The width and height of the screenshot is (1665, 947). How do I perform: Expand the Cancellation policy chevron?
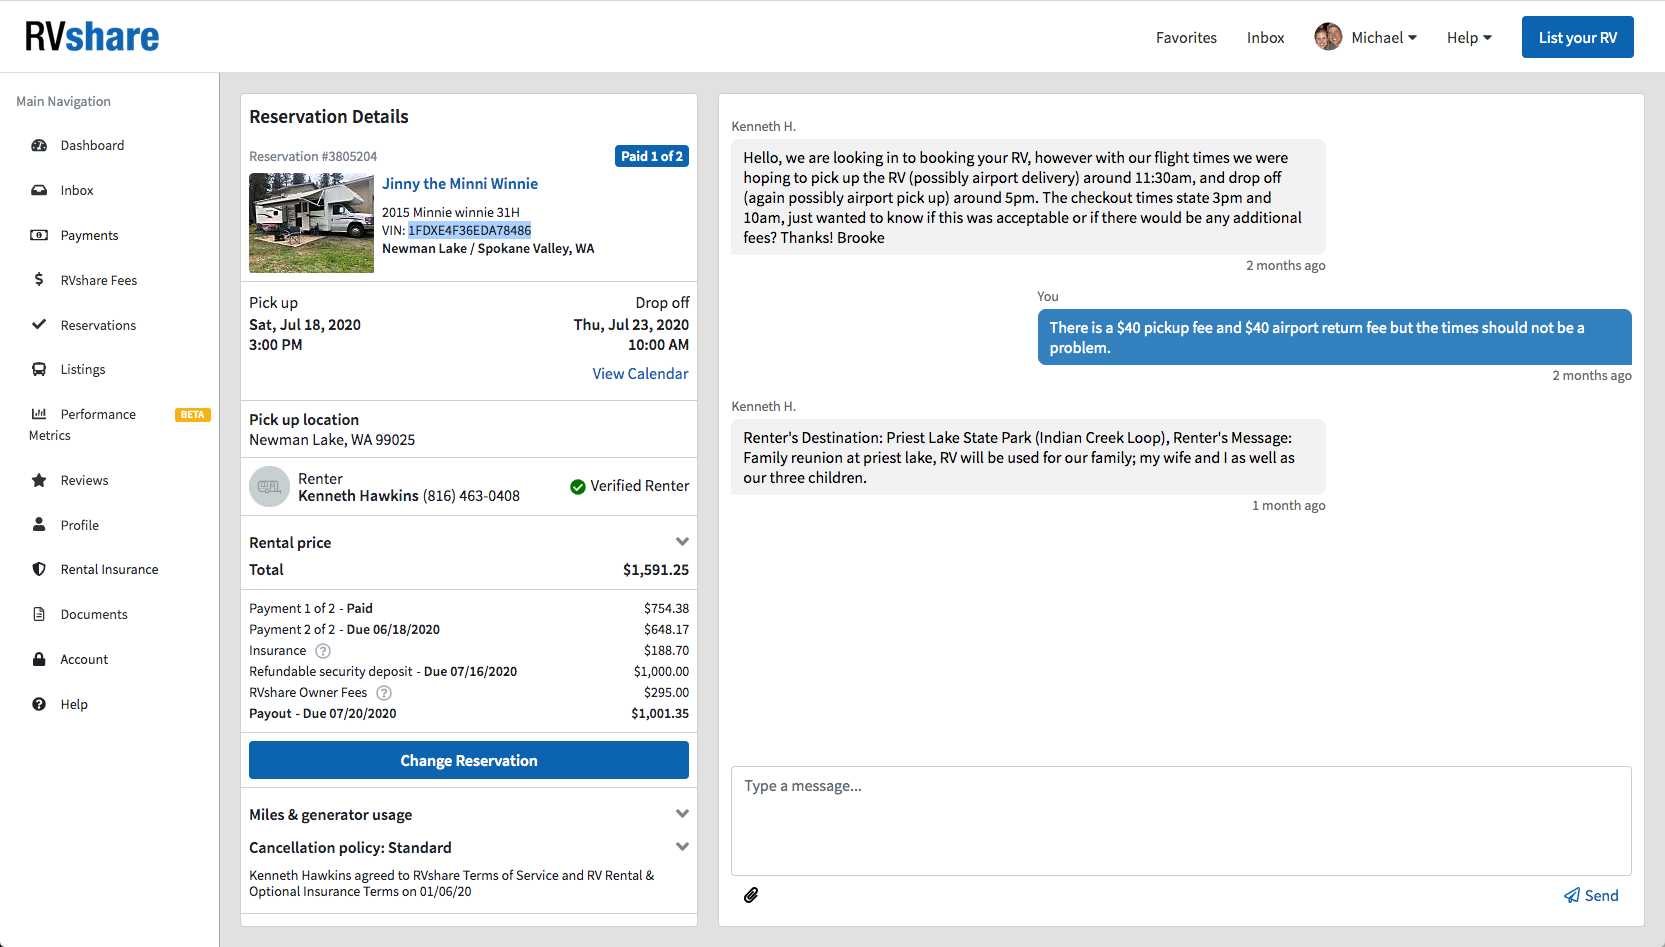coord(682,847)
